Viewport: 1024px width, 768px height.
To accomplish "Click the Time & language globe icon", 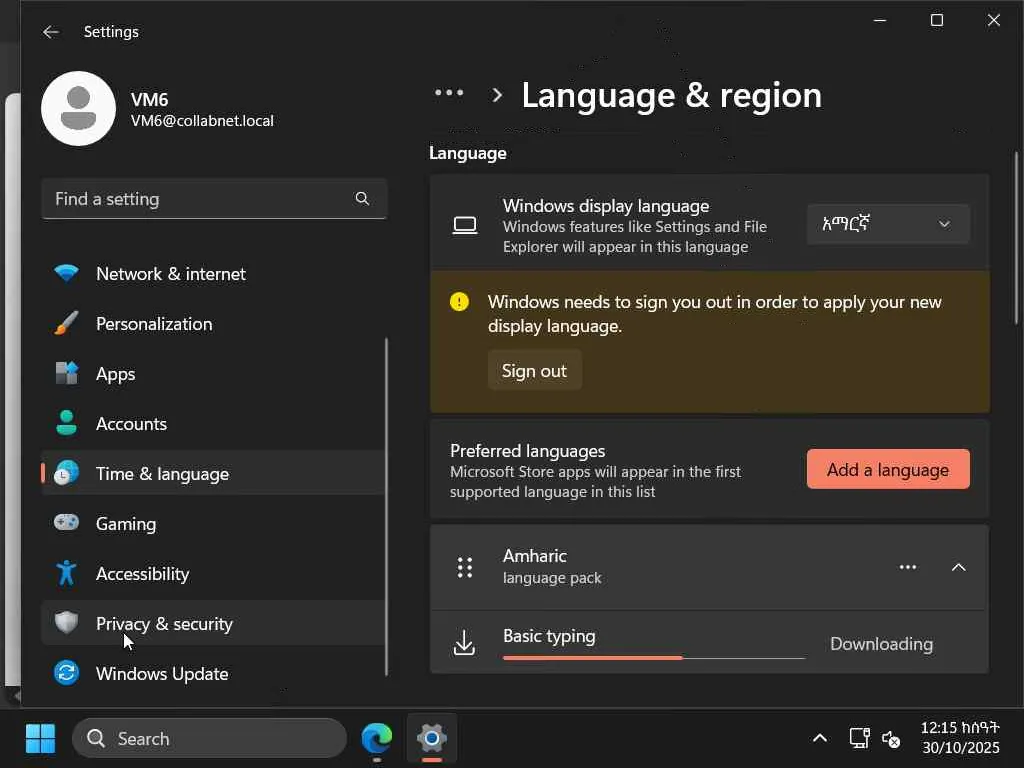I will [x=67, y=473].
